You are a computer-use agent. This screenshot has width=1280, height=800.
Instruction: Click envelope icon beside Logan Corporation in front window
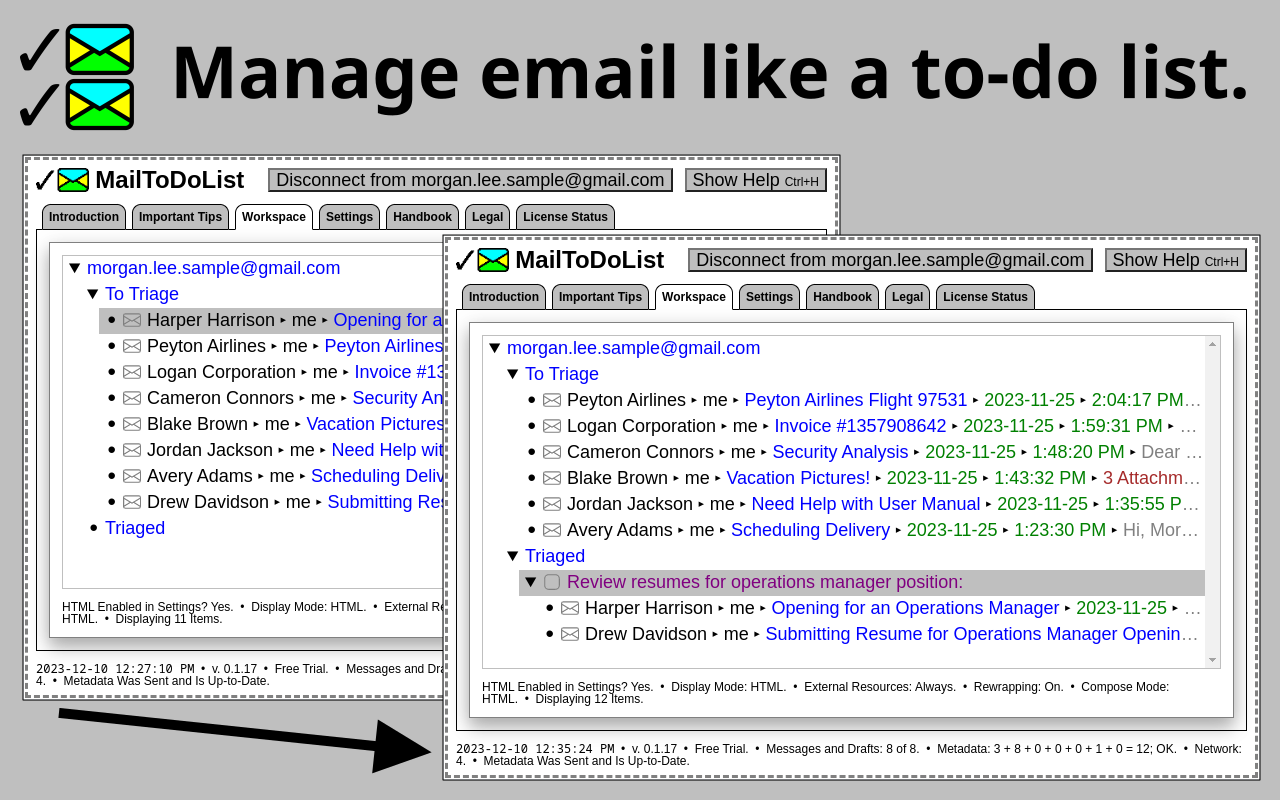[x=552, y=426]
